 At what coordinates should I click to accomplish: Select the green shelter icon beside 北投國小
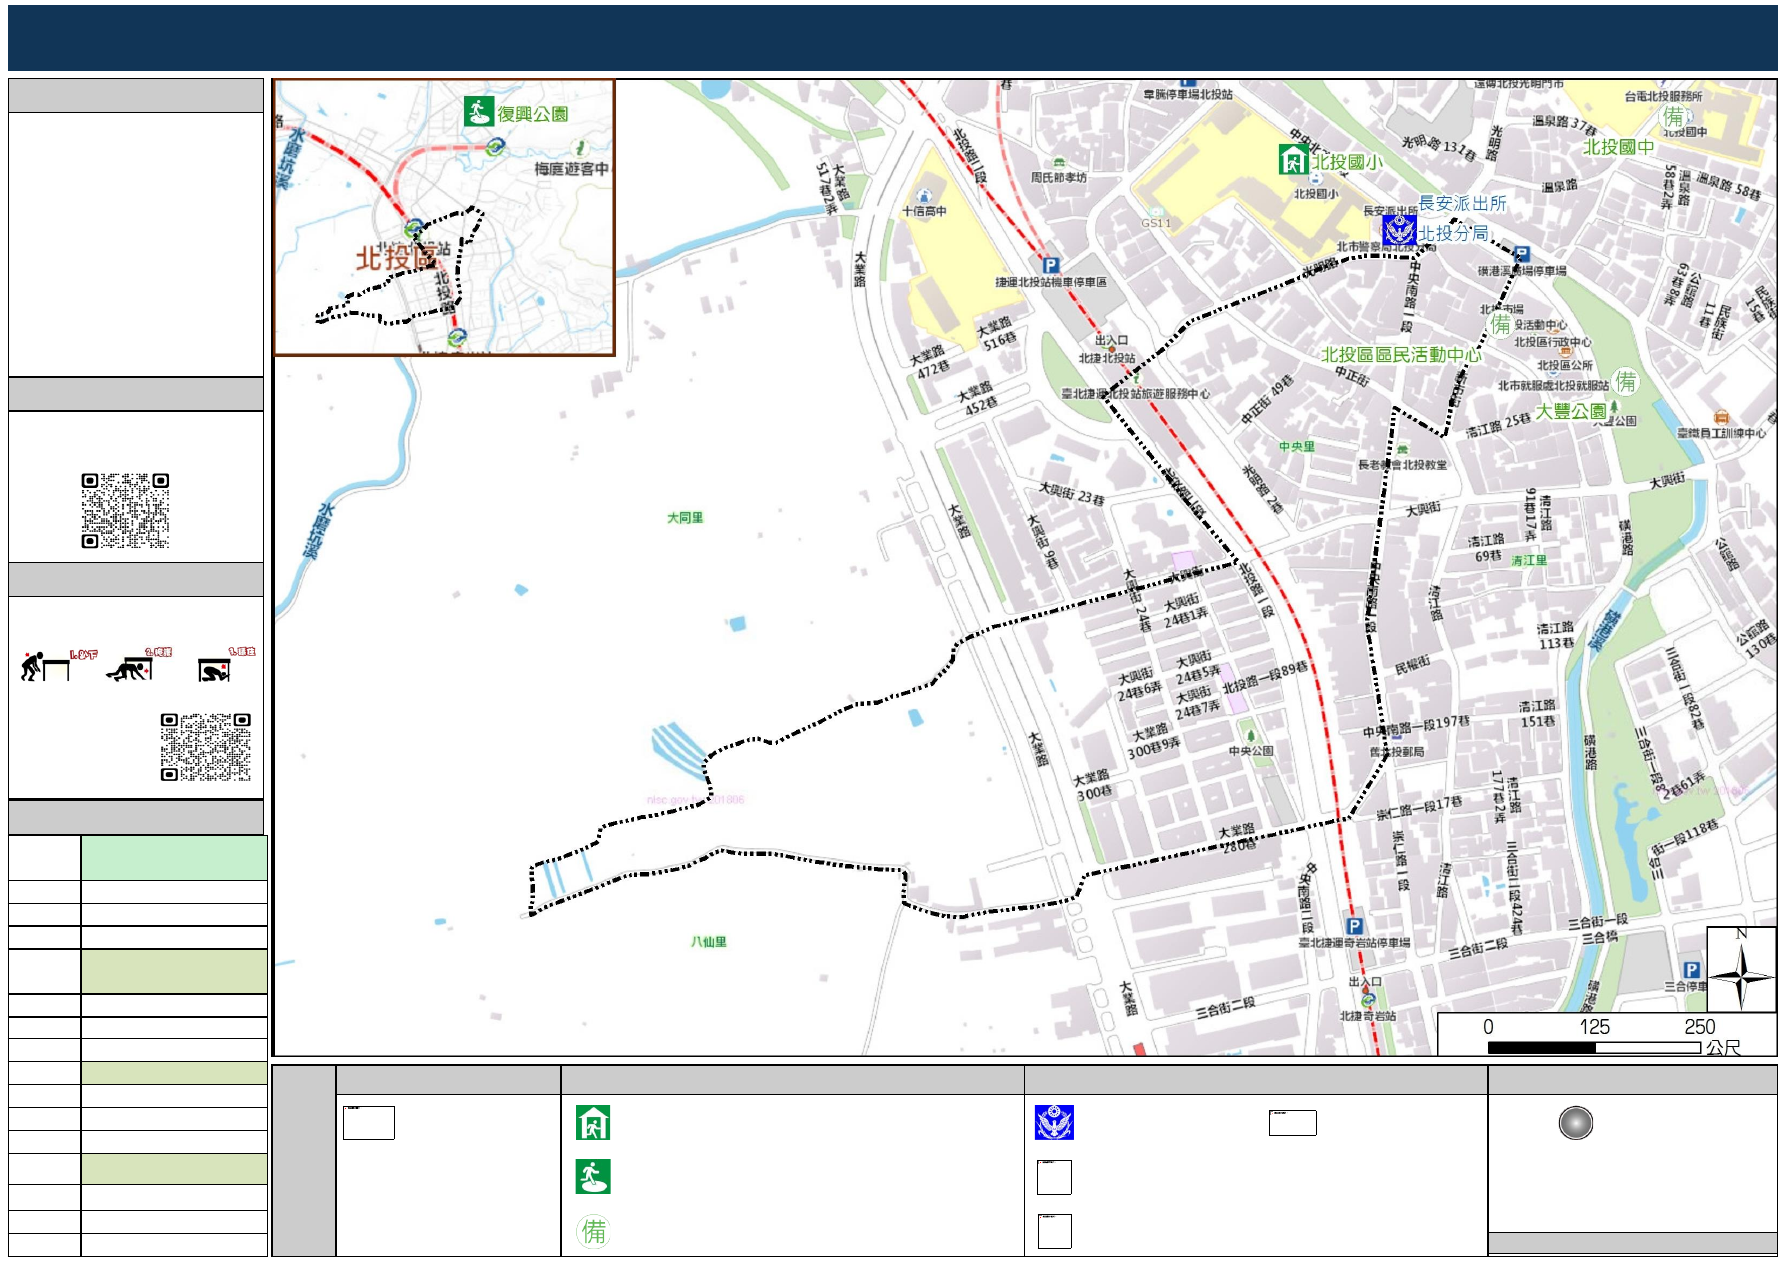click(x=1294, y=159)
